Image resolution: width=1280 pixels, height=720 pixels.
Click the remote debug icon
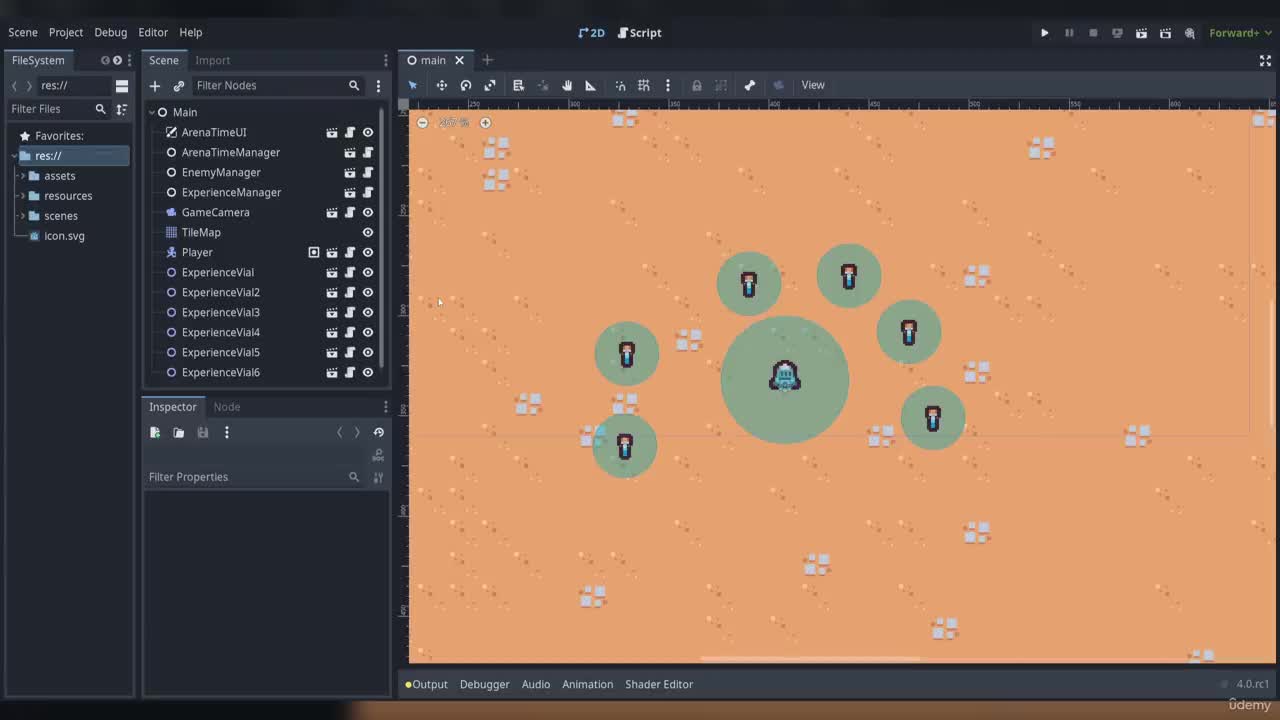click(1117, 33)
